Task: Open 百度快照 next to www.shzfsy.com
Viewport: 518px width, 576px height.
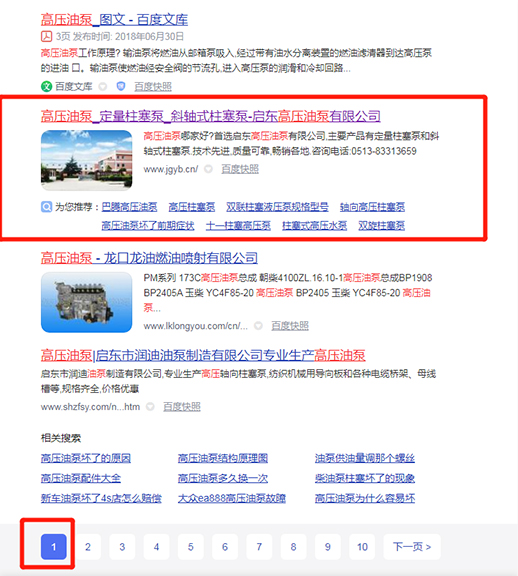Action: click(182, 407)
